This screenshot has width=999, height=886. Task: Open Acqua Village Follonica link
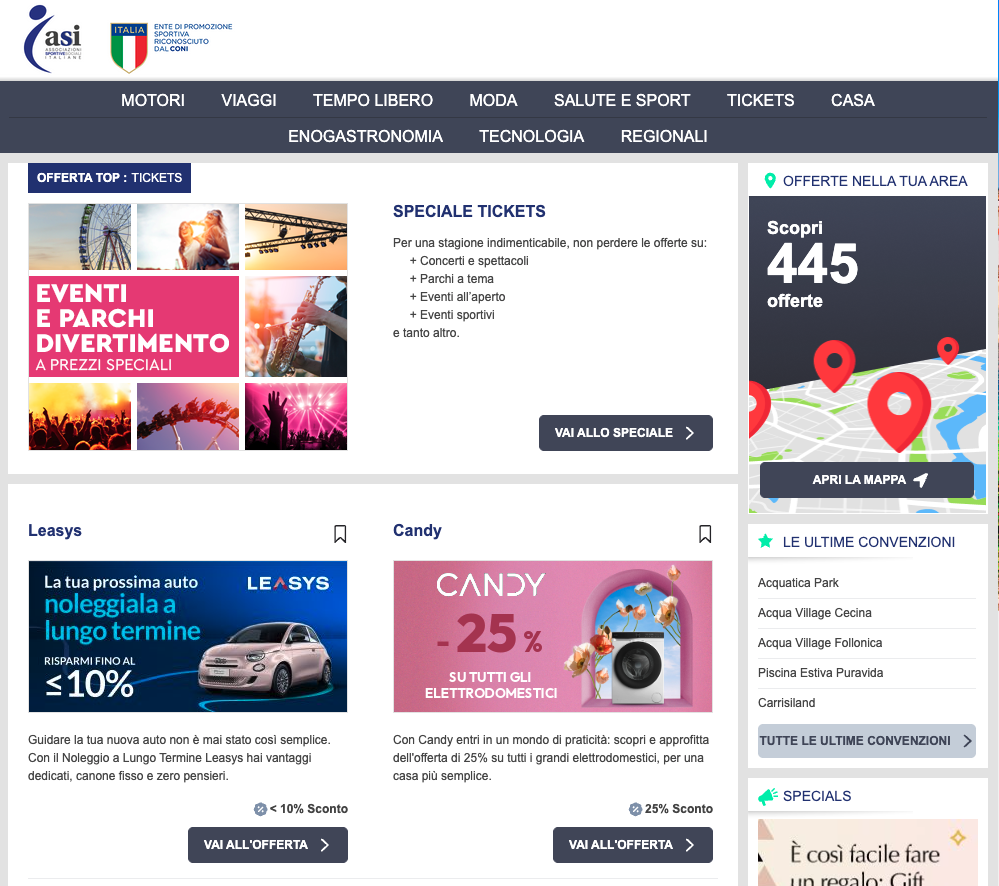[x=819, y=643]
